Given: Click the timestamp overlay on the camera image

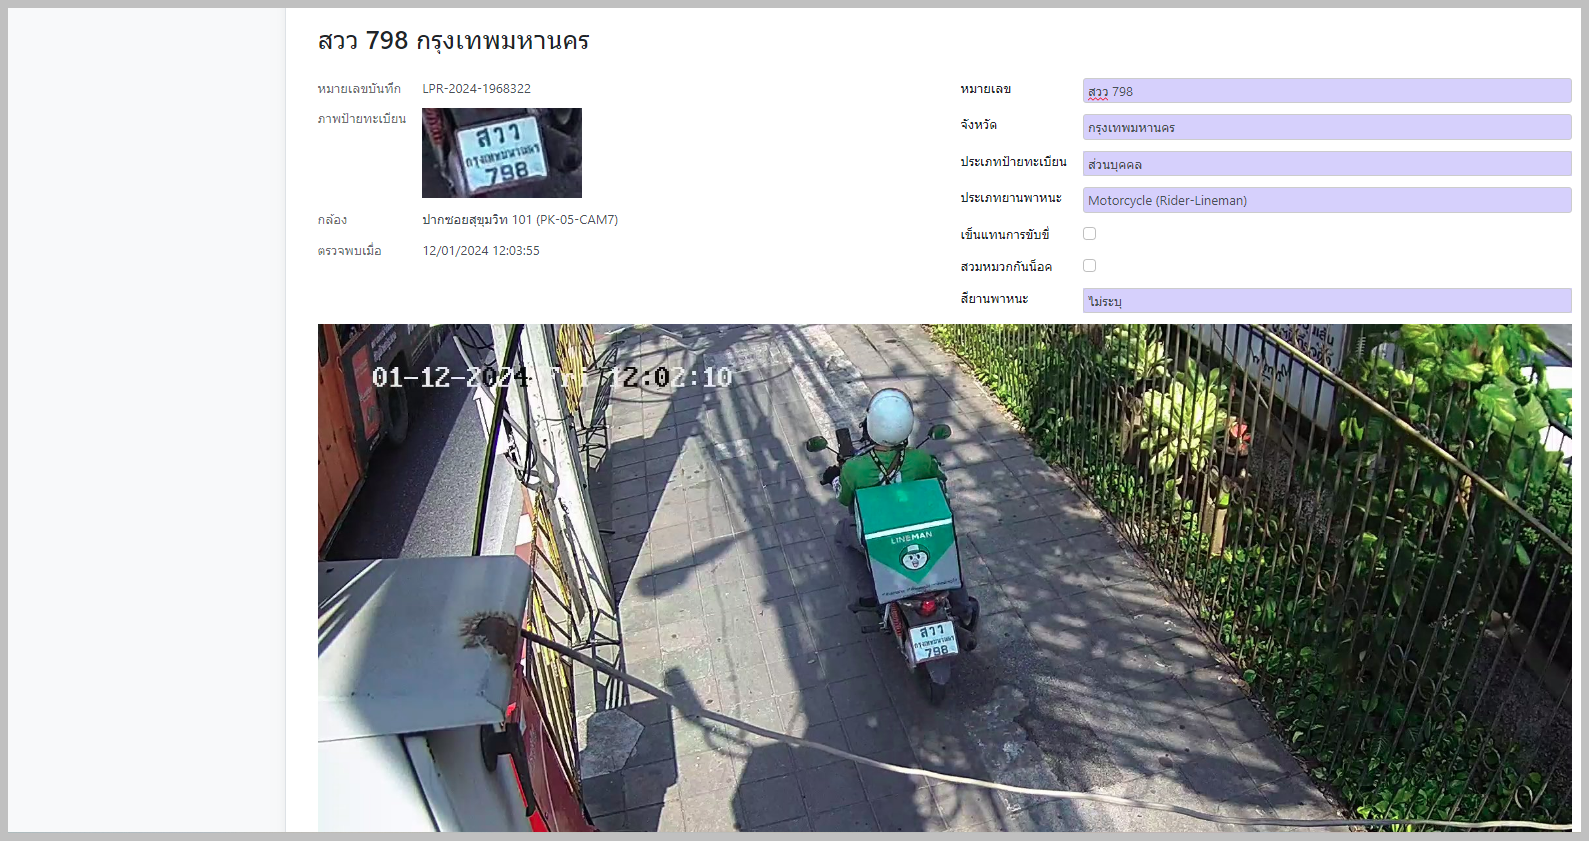Looking at the screenshot, I should [x=551, y=377].
